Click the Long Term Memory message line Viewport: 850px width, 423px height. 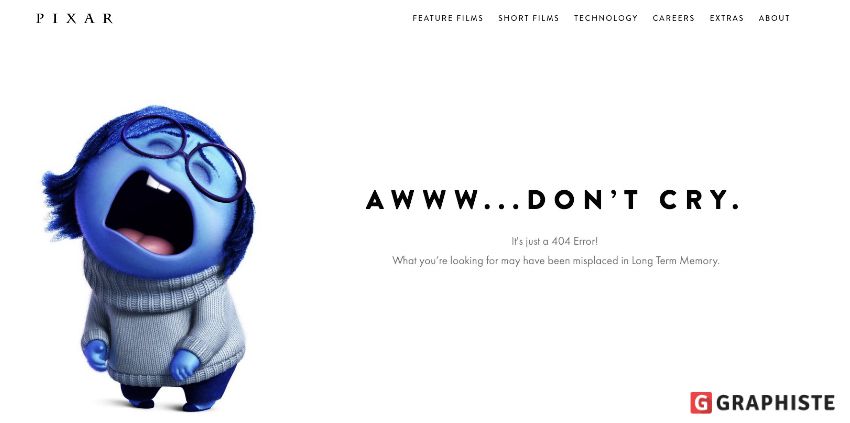(556, 260)
